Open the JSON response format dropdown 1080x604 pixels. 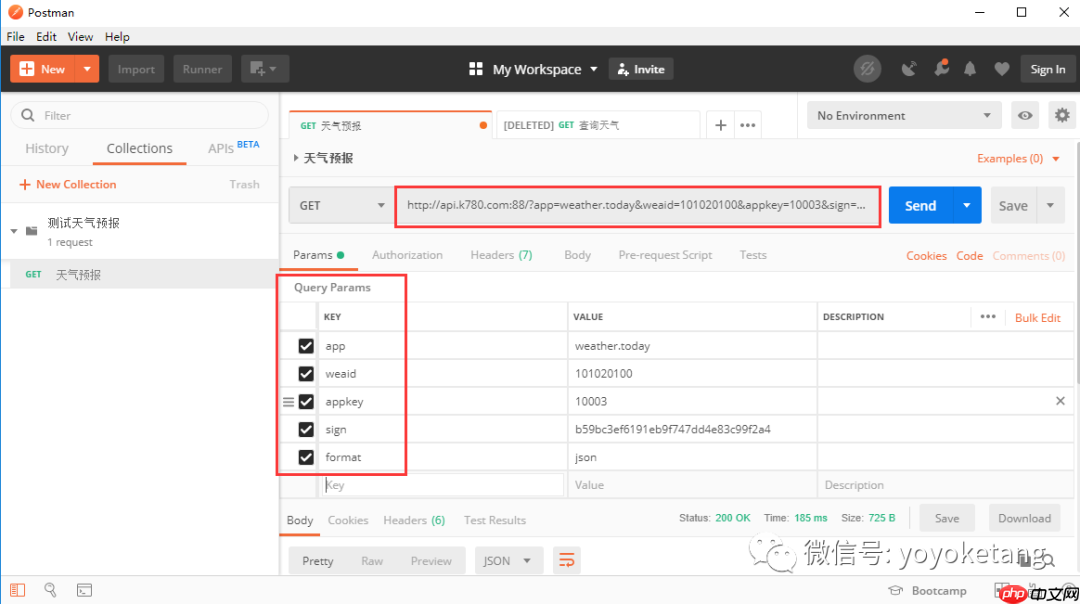[x=508, y=561]
